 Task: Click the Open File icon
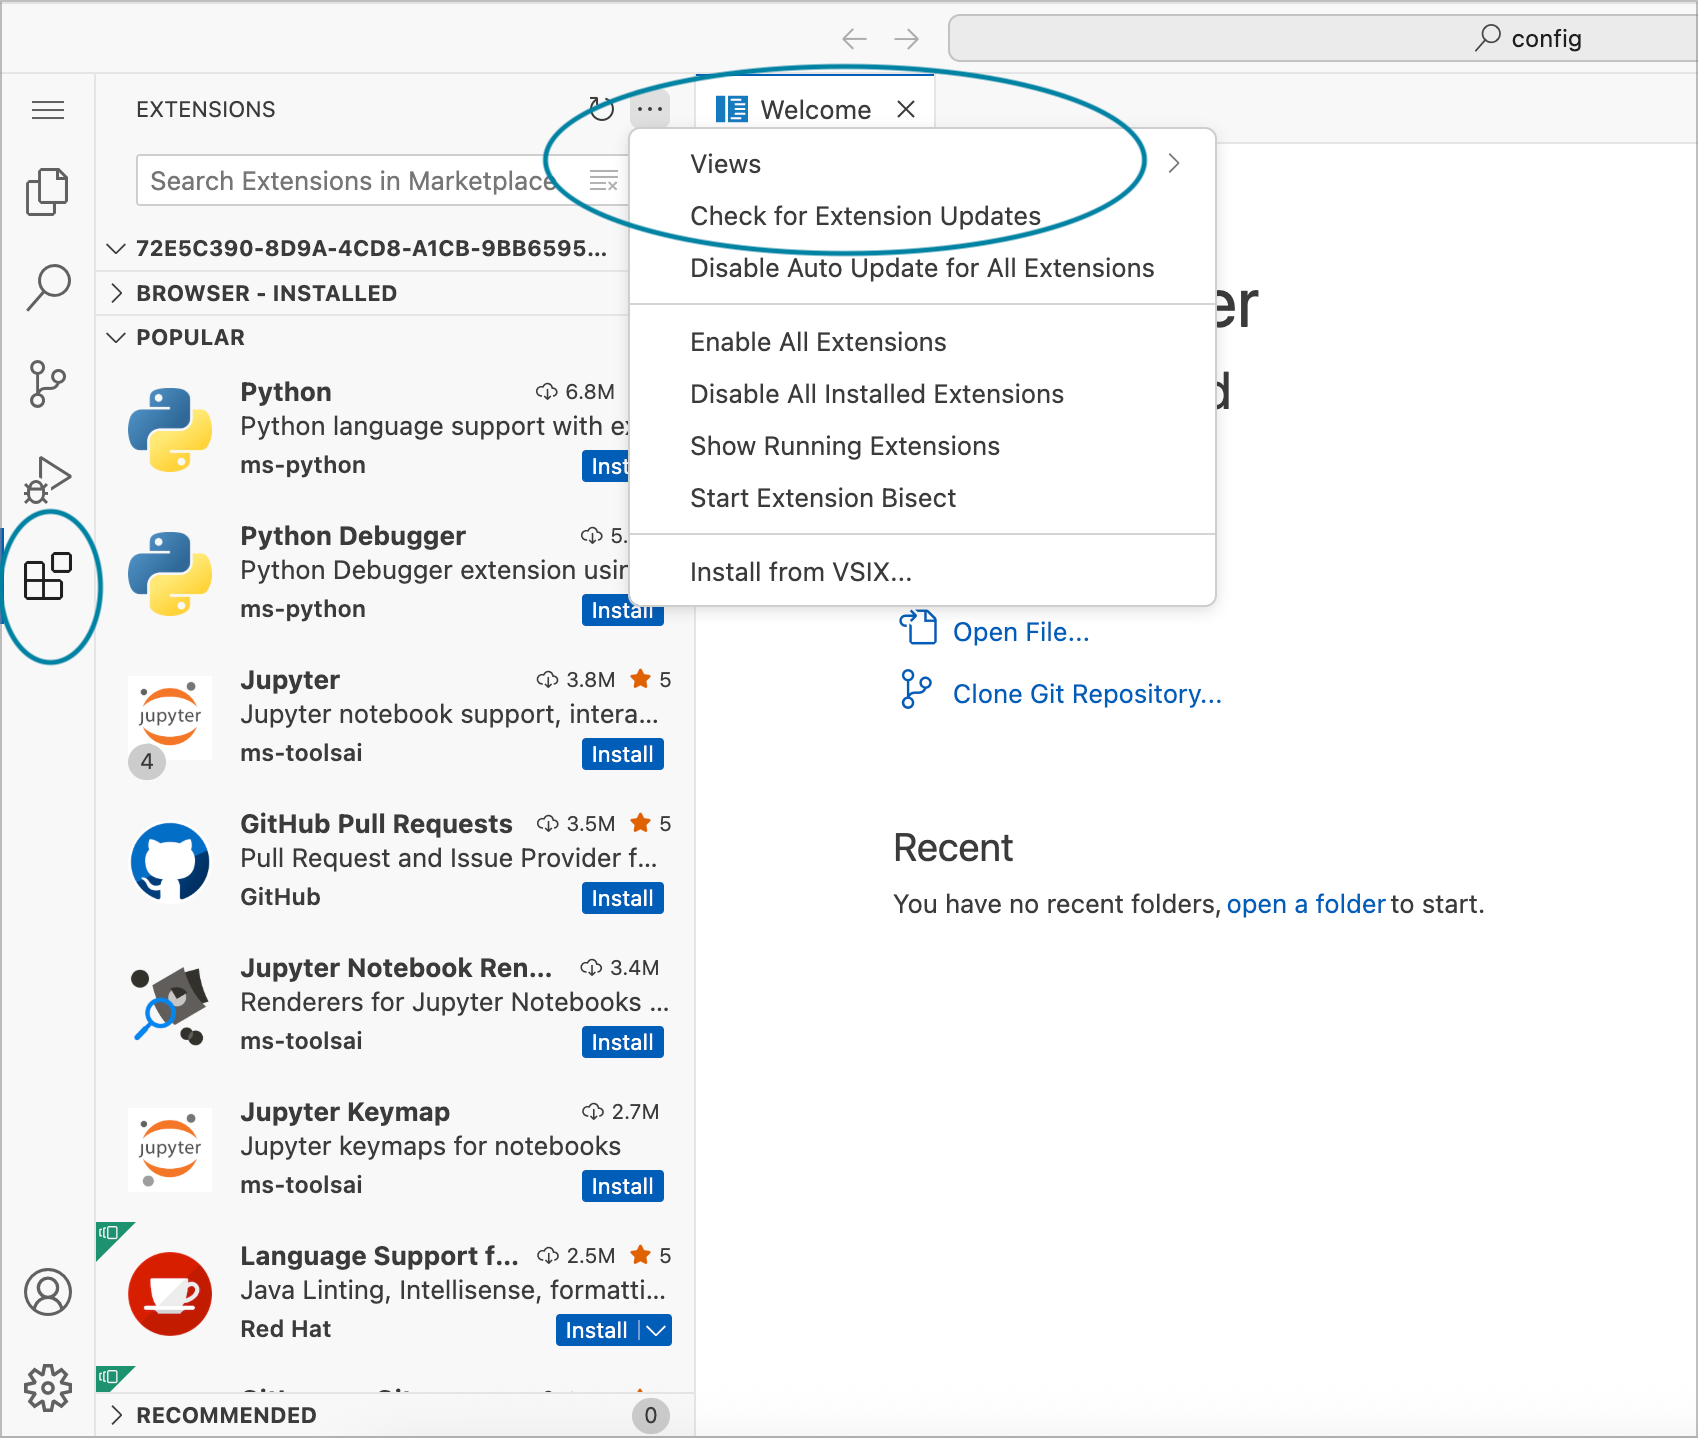[x=918, y=629]
